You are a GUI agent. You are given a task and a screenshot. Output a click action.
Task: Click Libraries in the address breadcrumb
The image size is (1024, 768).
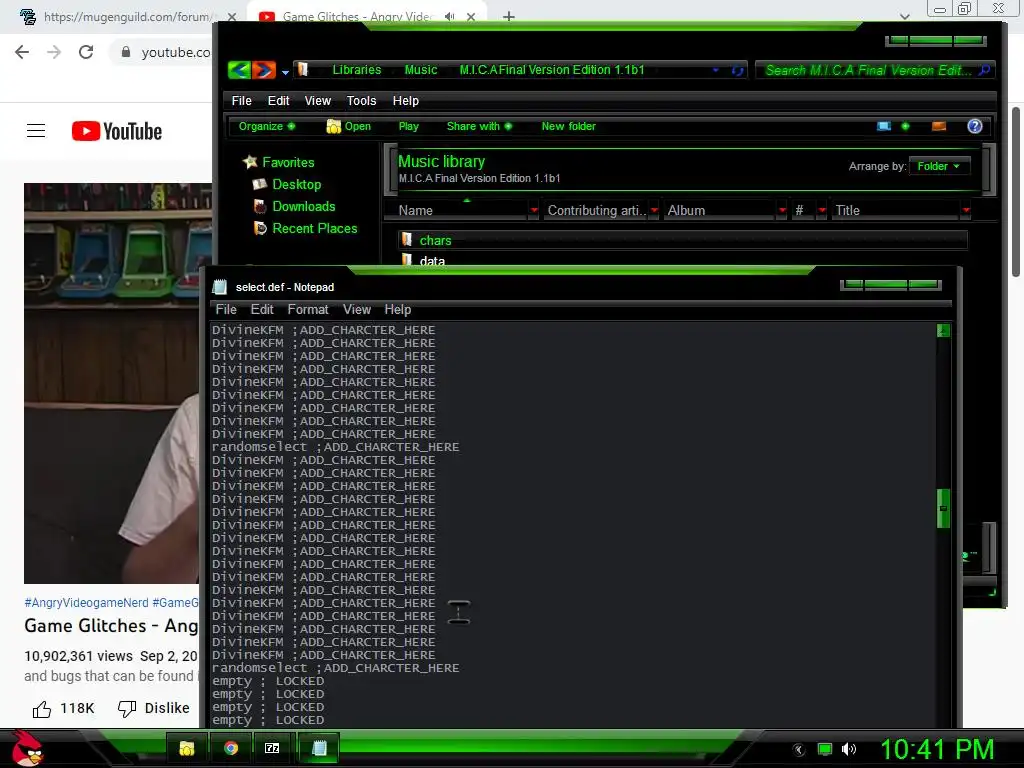click(357, 70)
